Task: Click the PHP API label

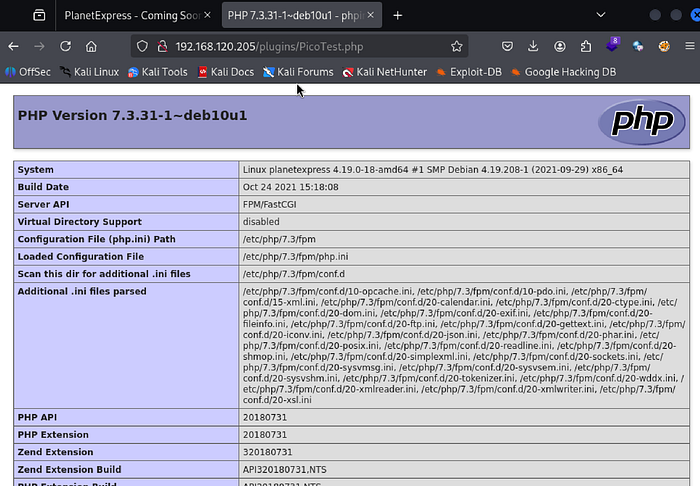Action: 37,417
